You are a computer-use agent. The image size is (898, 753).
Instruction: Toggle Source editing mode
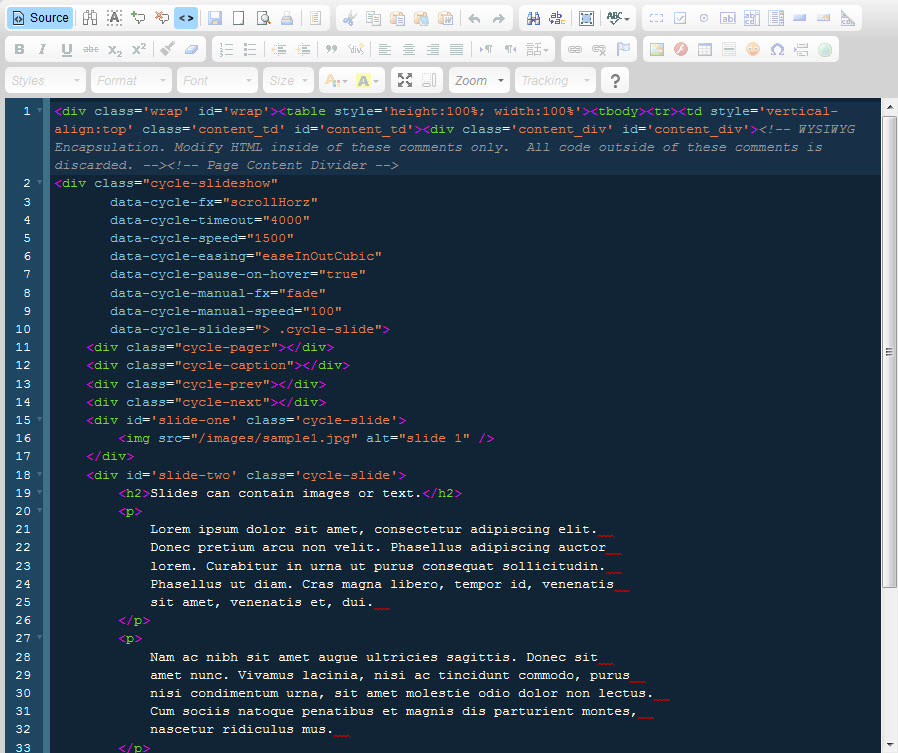pos(40,18)
